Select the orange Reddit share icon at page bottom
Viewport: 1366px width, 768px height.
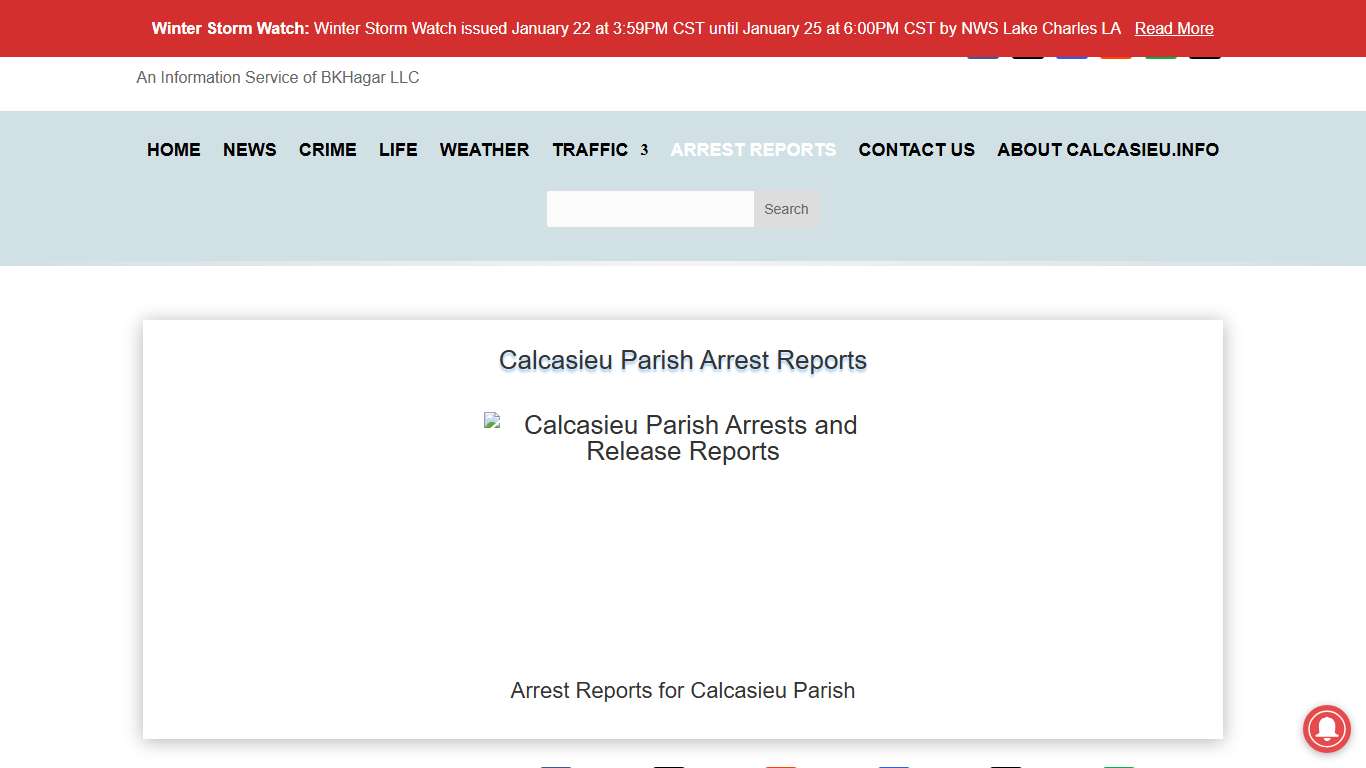click(x=781, y=765)
